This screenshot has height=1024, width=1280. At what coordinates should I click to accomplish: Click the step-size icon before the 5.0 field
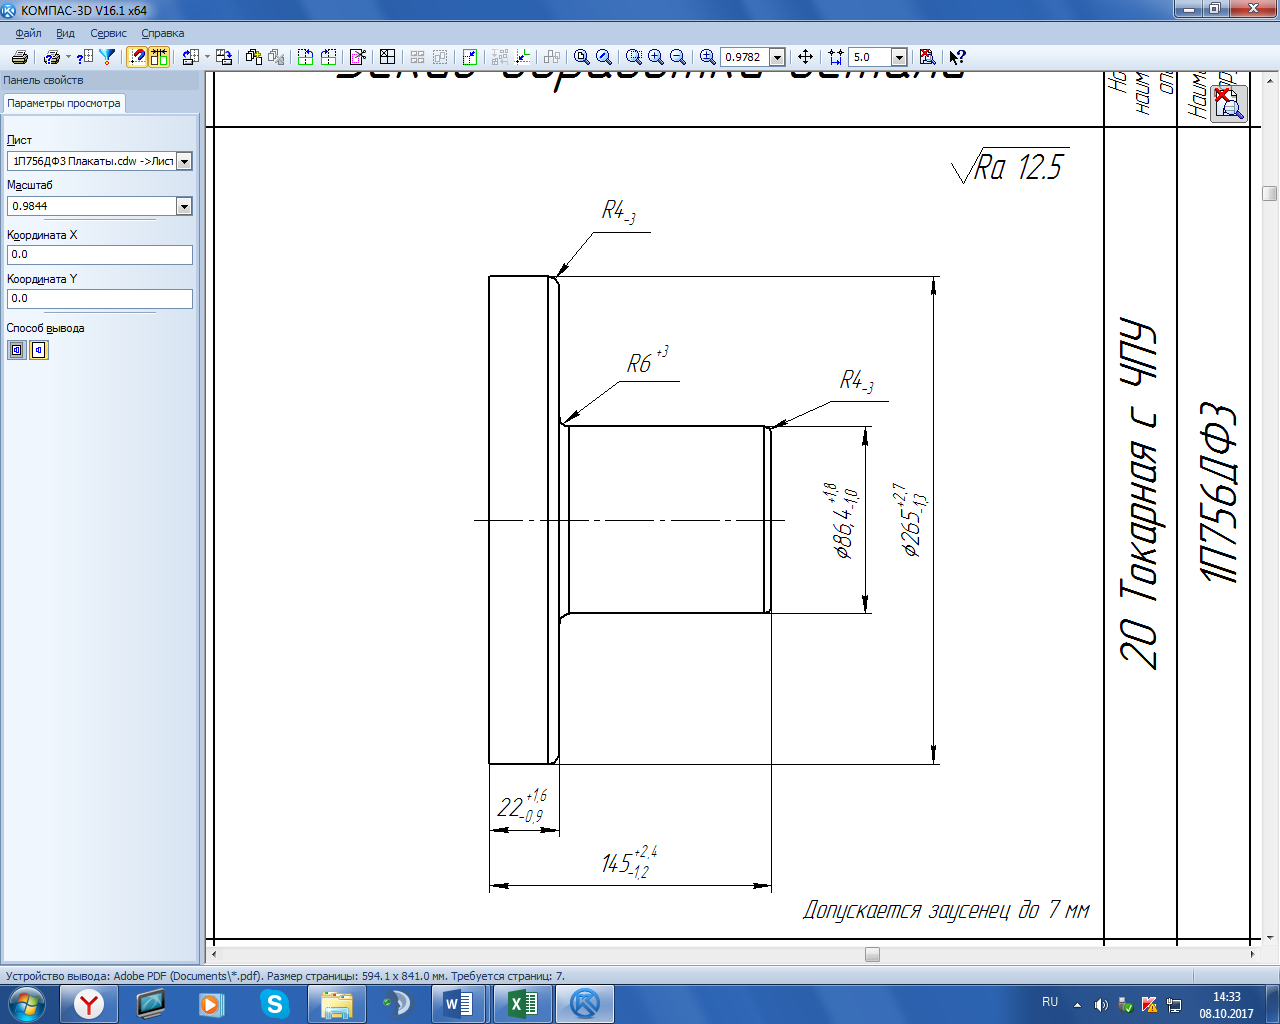point(836,57)
